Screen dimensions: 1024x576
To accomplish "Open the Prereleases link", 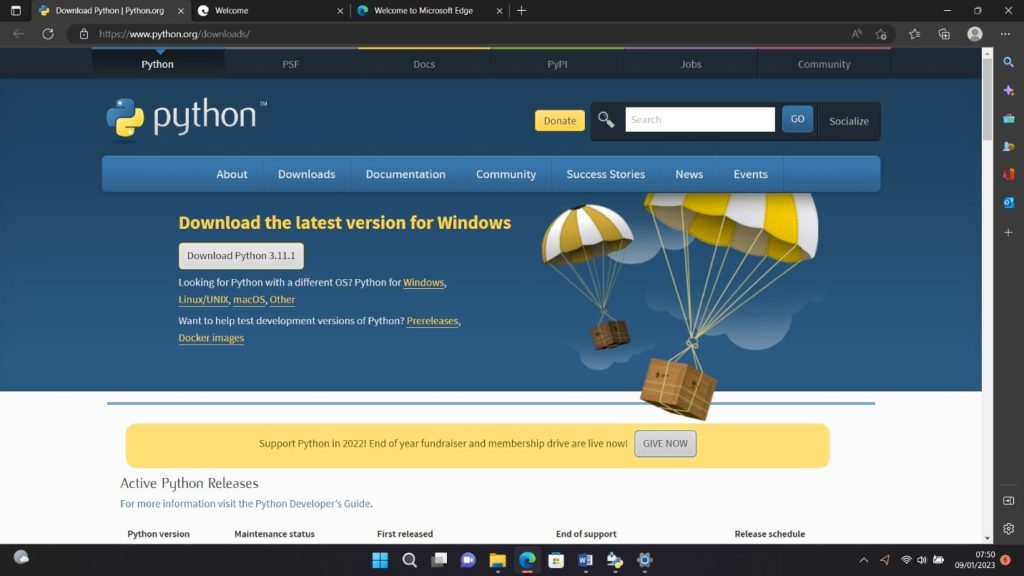I will (x=432, y=320).
